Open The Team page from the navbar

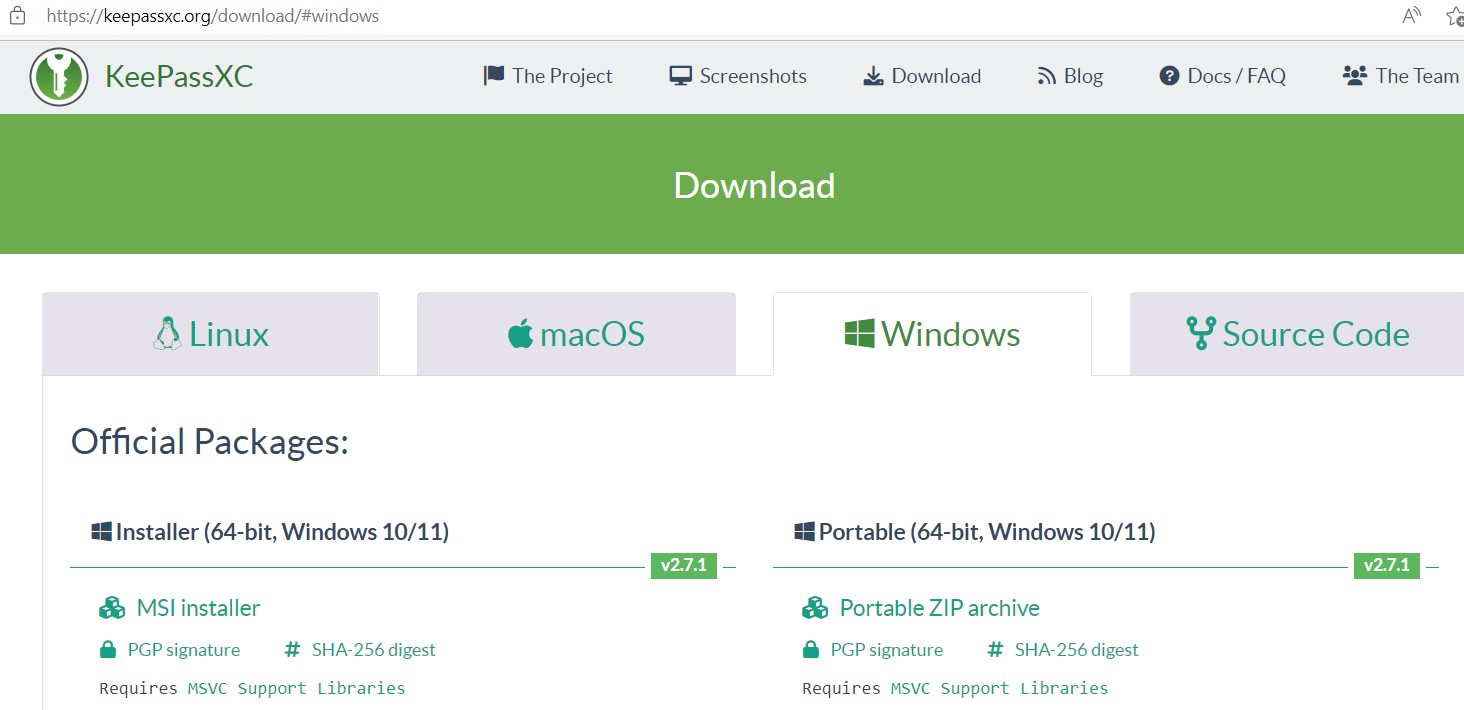pyautogui.click(x=1400, y=76)
